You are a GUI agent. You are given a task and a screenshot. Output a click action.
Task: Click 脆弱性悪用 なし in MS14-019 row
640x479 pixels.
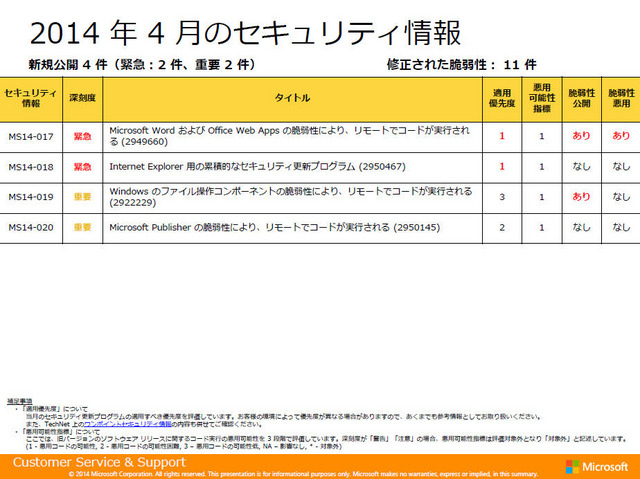click(621, 197)
